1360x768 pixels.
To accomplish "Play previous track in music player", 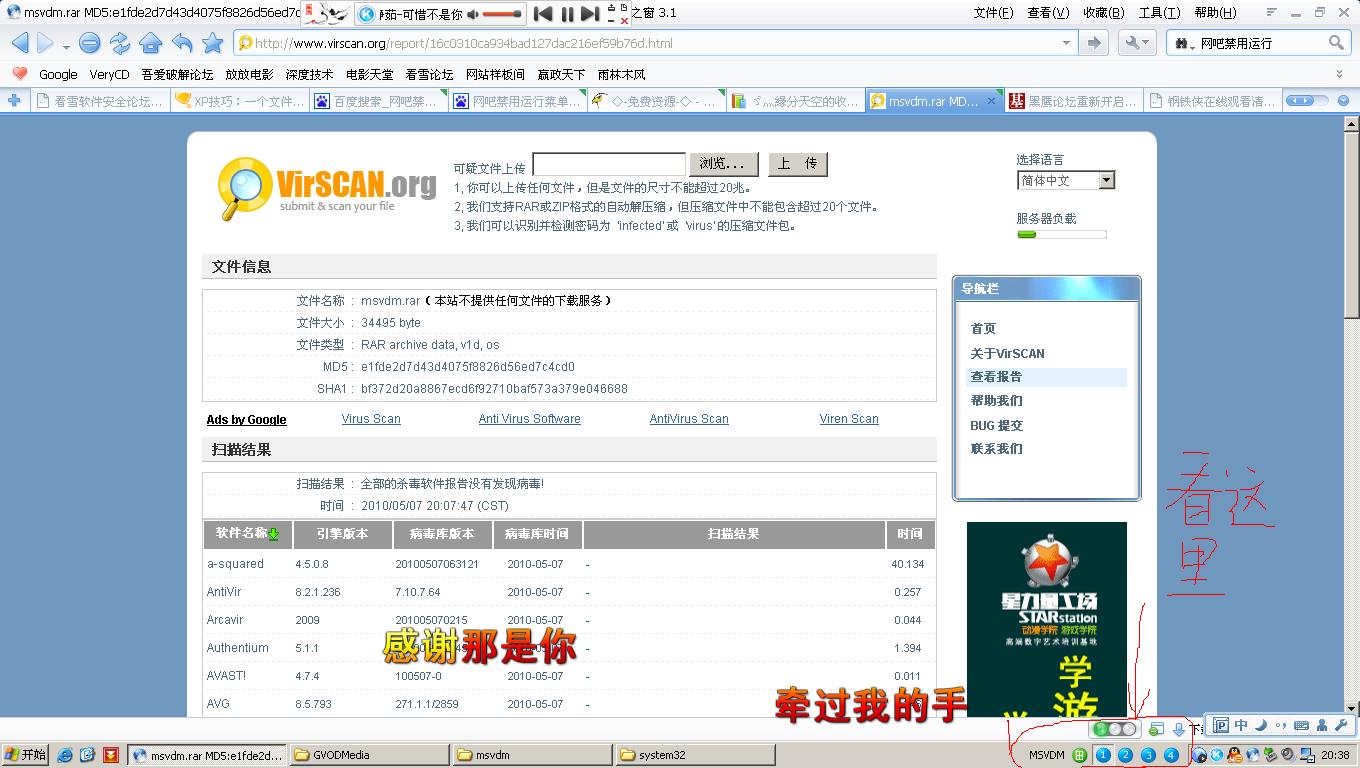I will coord(543,14).
